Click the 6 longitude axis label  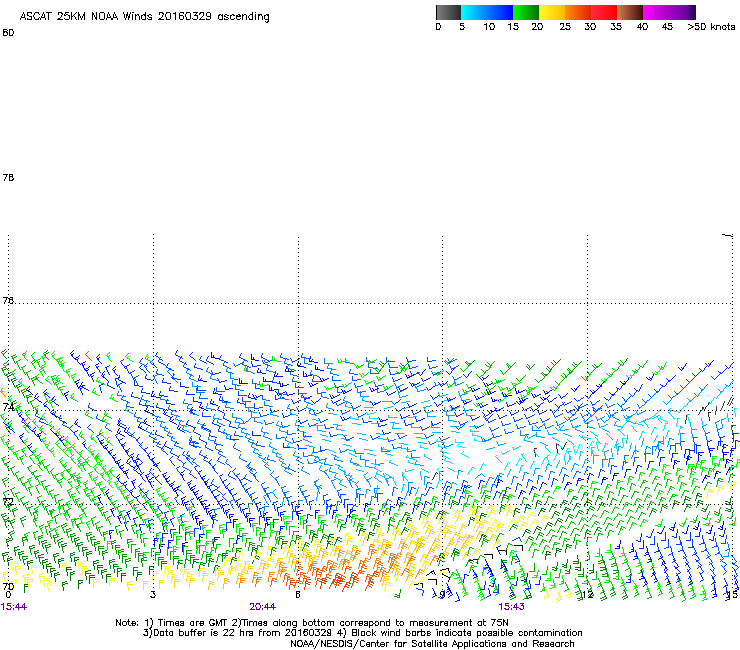[x=298, y=594]
